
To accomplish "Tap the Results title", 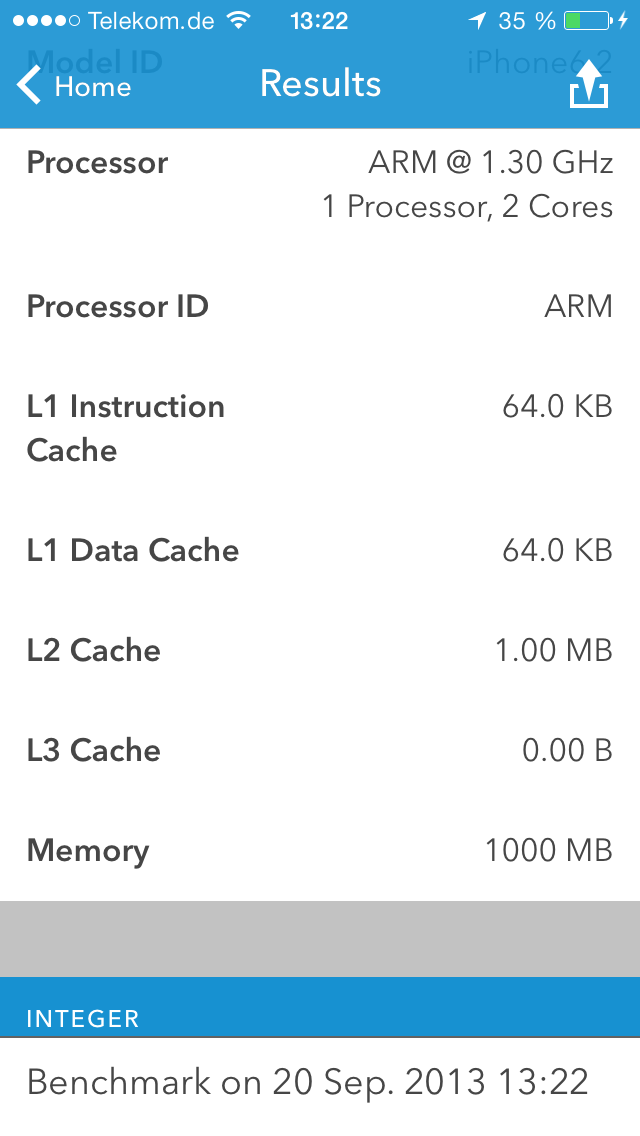I will [320, 83].
